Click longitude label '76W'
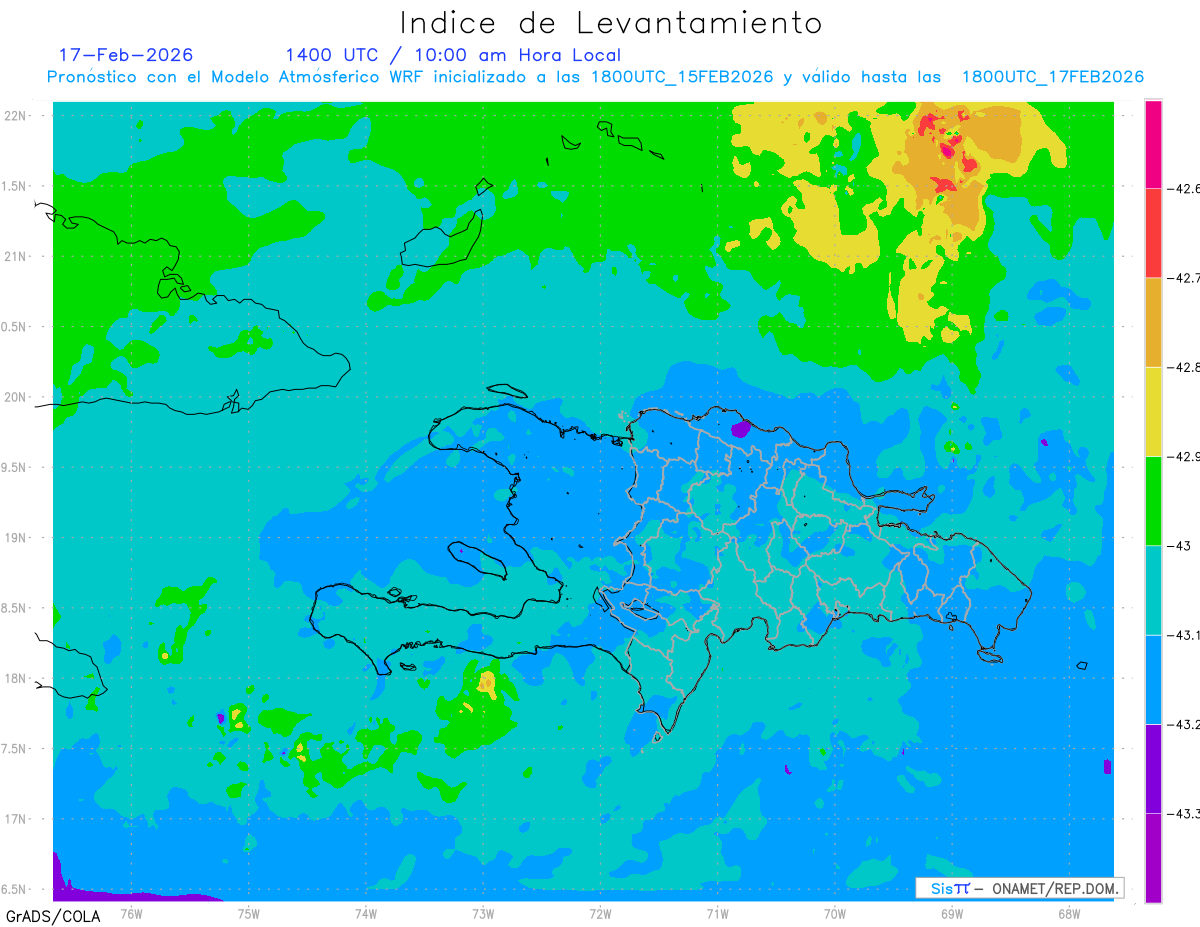 (131, 912)
